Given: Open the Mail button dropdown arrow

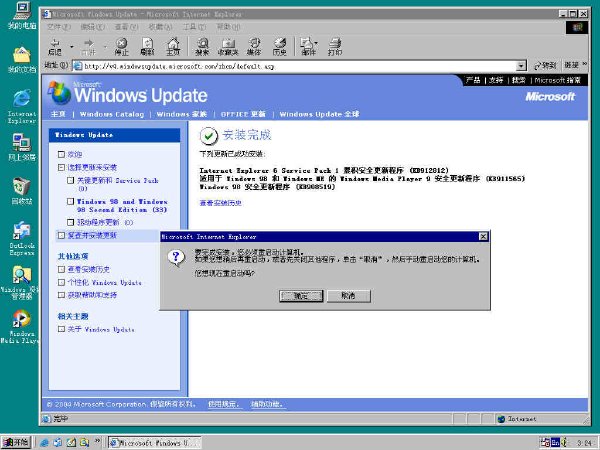Looking at the screenshot, I should click(x=316, y=43).
